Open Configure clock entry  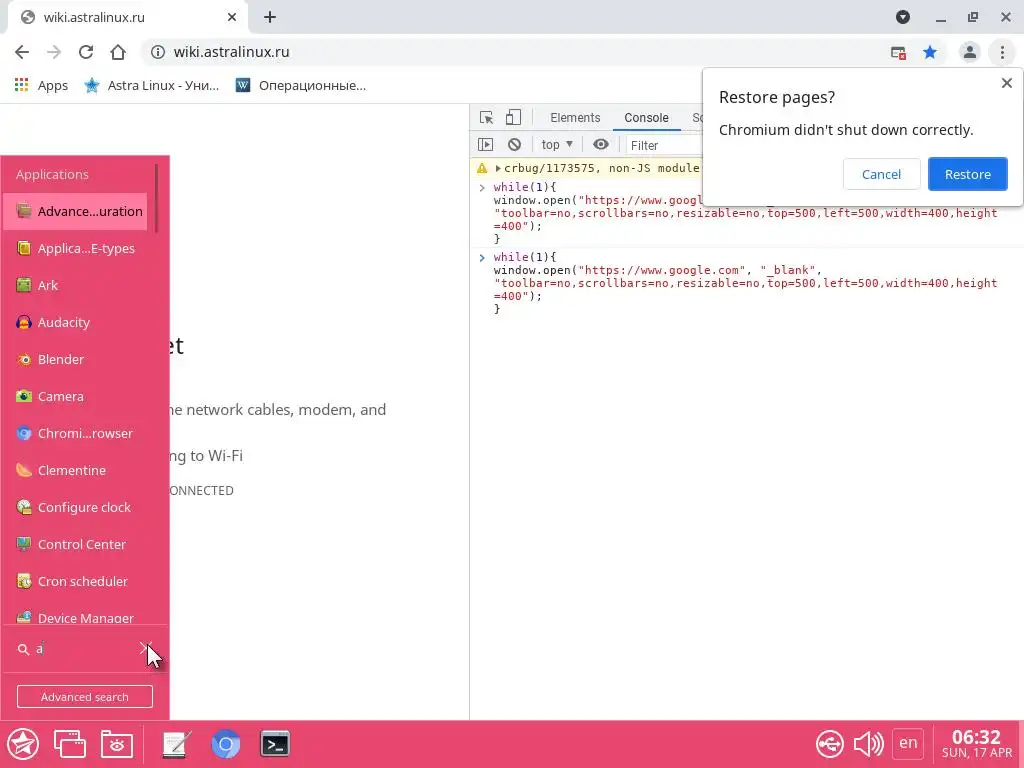click(75, 507)
